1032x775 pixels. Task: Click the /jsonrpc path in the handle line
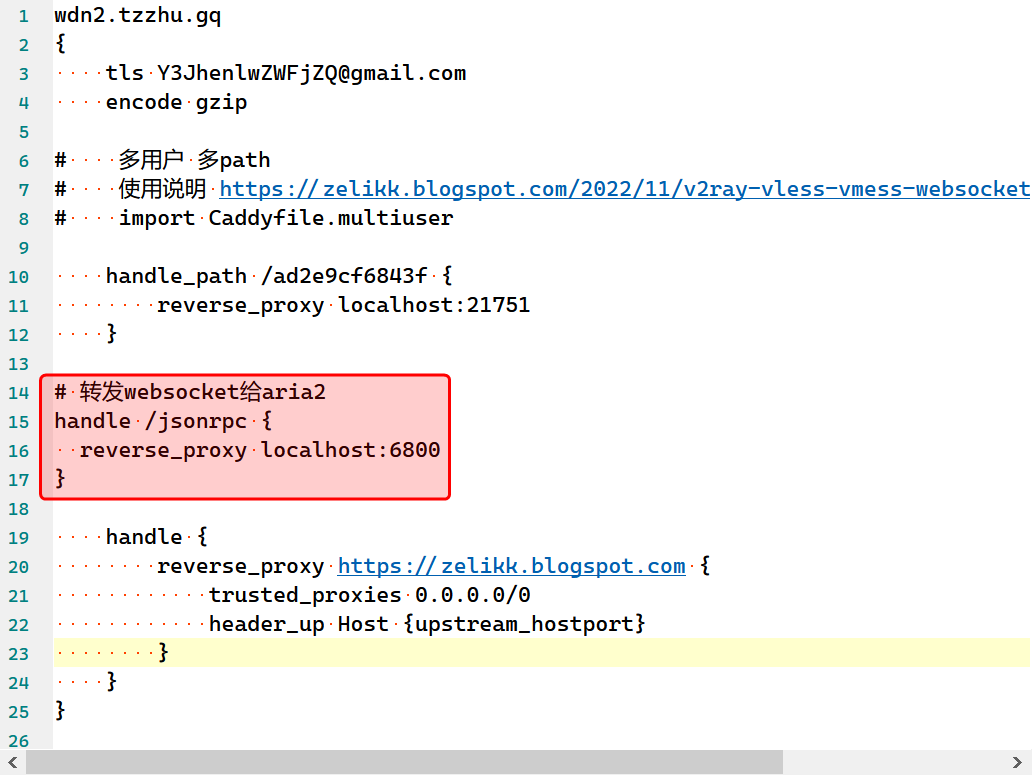point(195,421)
